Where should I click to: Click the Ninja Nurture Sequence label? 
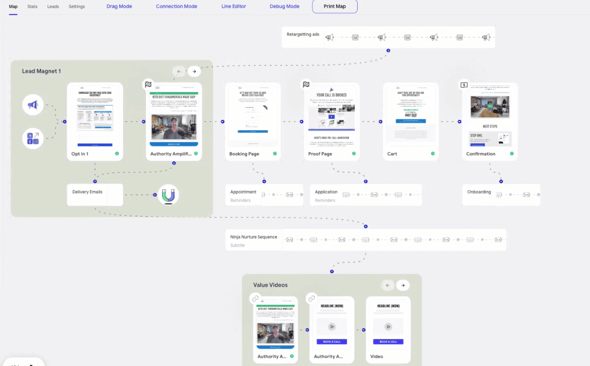click(254, 237)
